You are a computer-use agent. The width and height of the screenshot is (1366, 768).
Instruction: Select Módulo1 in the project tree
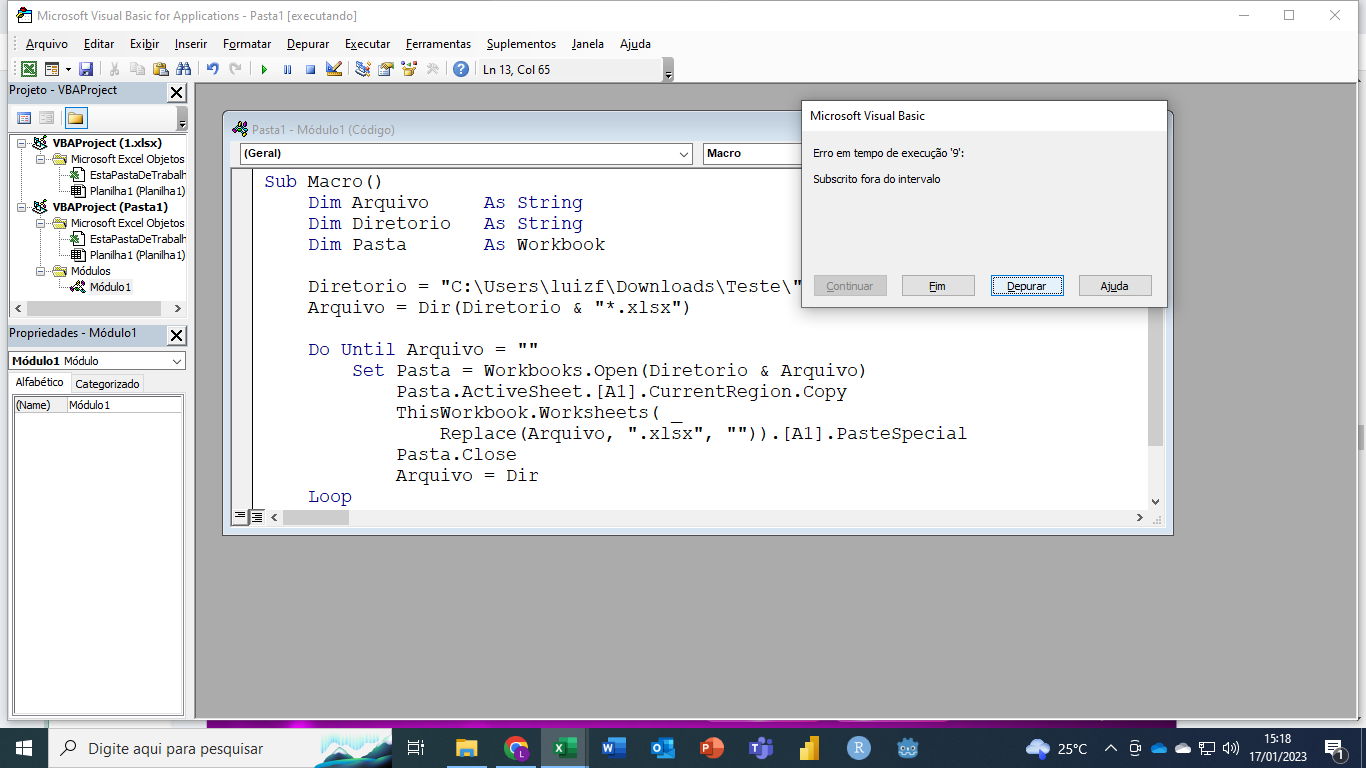click(x=110, y=287)
